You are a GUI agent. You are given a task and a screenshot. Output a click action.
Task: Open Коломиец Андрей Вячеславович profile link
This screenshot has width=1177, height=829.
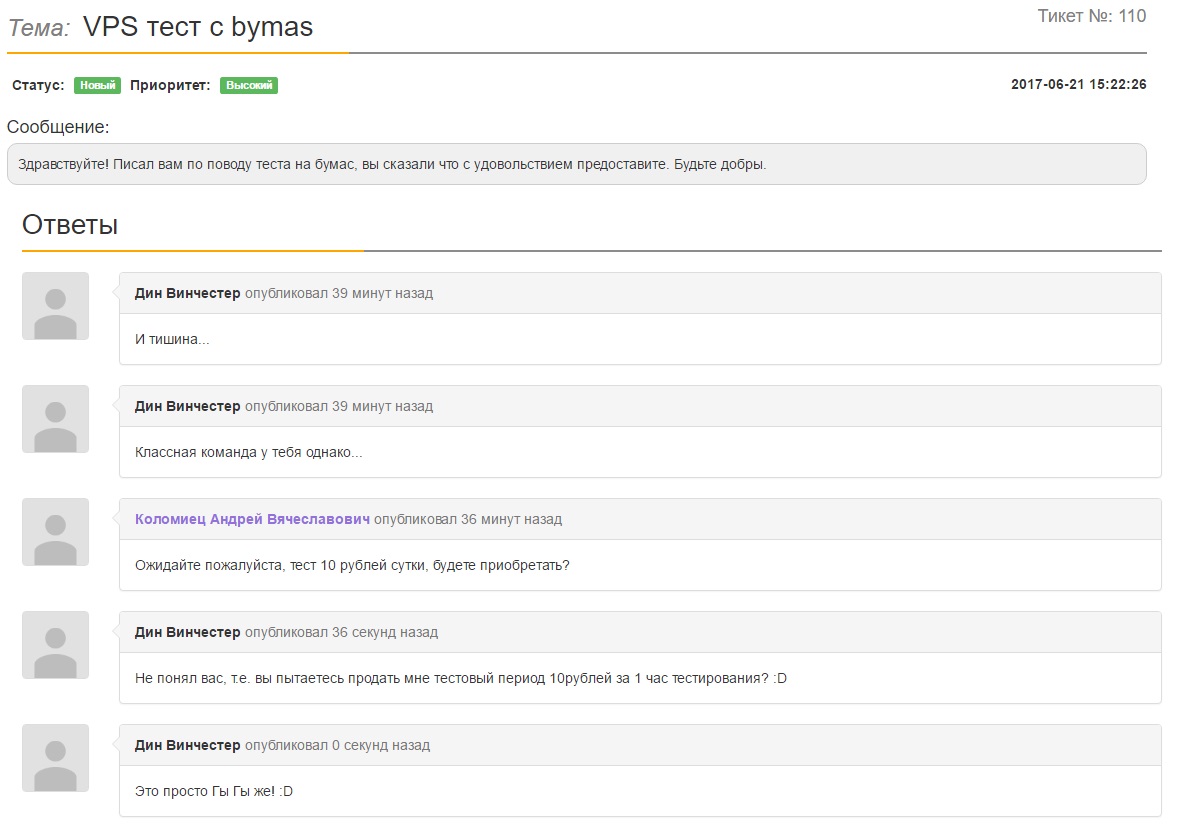[x=252, y=519]
